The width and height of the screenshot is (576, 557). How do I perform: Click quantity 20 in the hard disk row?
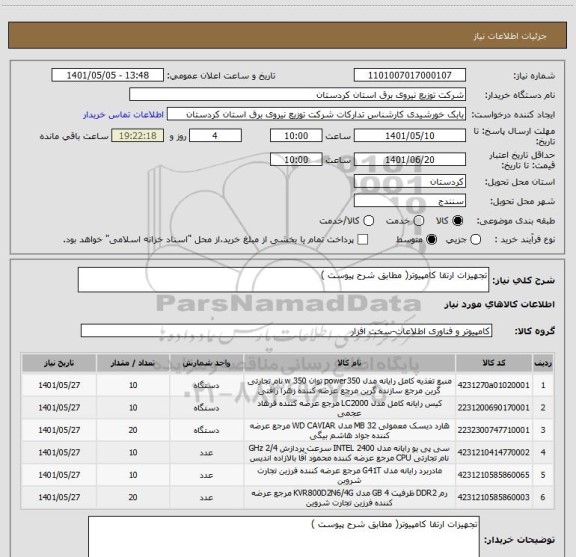click(x=133, y=430)
